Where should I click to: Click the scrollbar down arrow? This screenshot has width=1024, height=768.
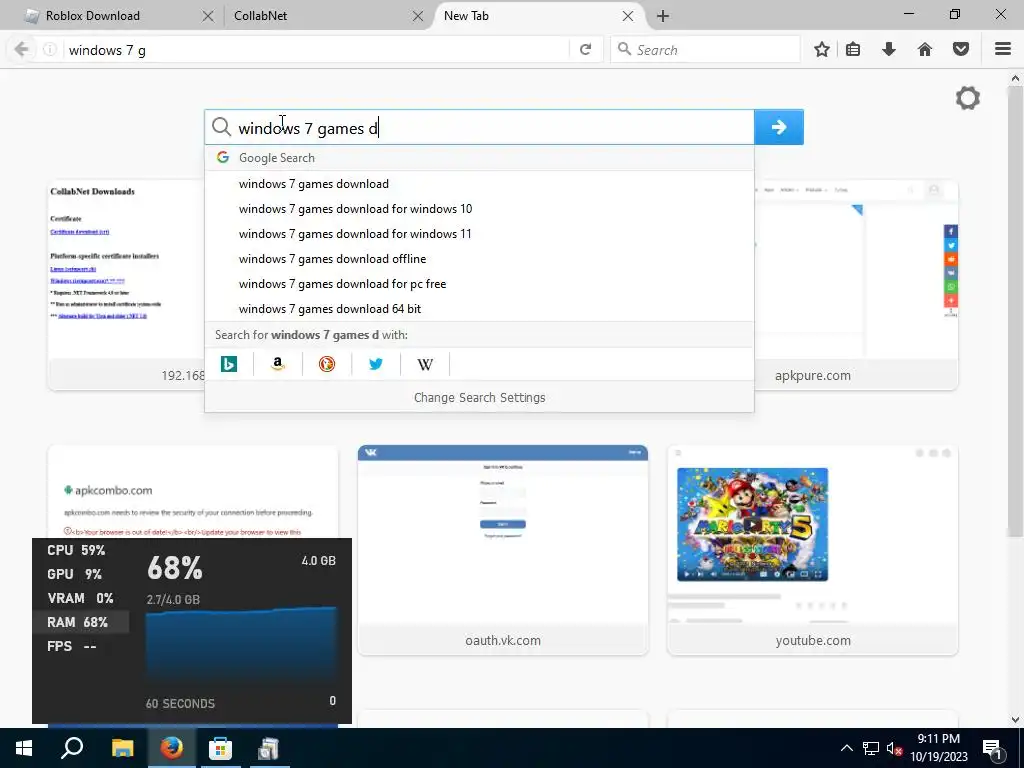1015,720
